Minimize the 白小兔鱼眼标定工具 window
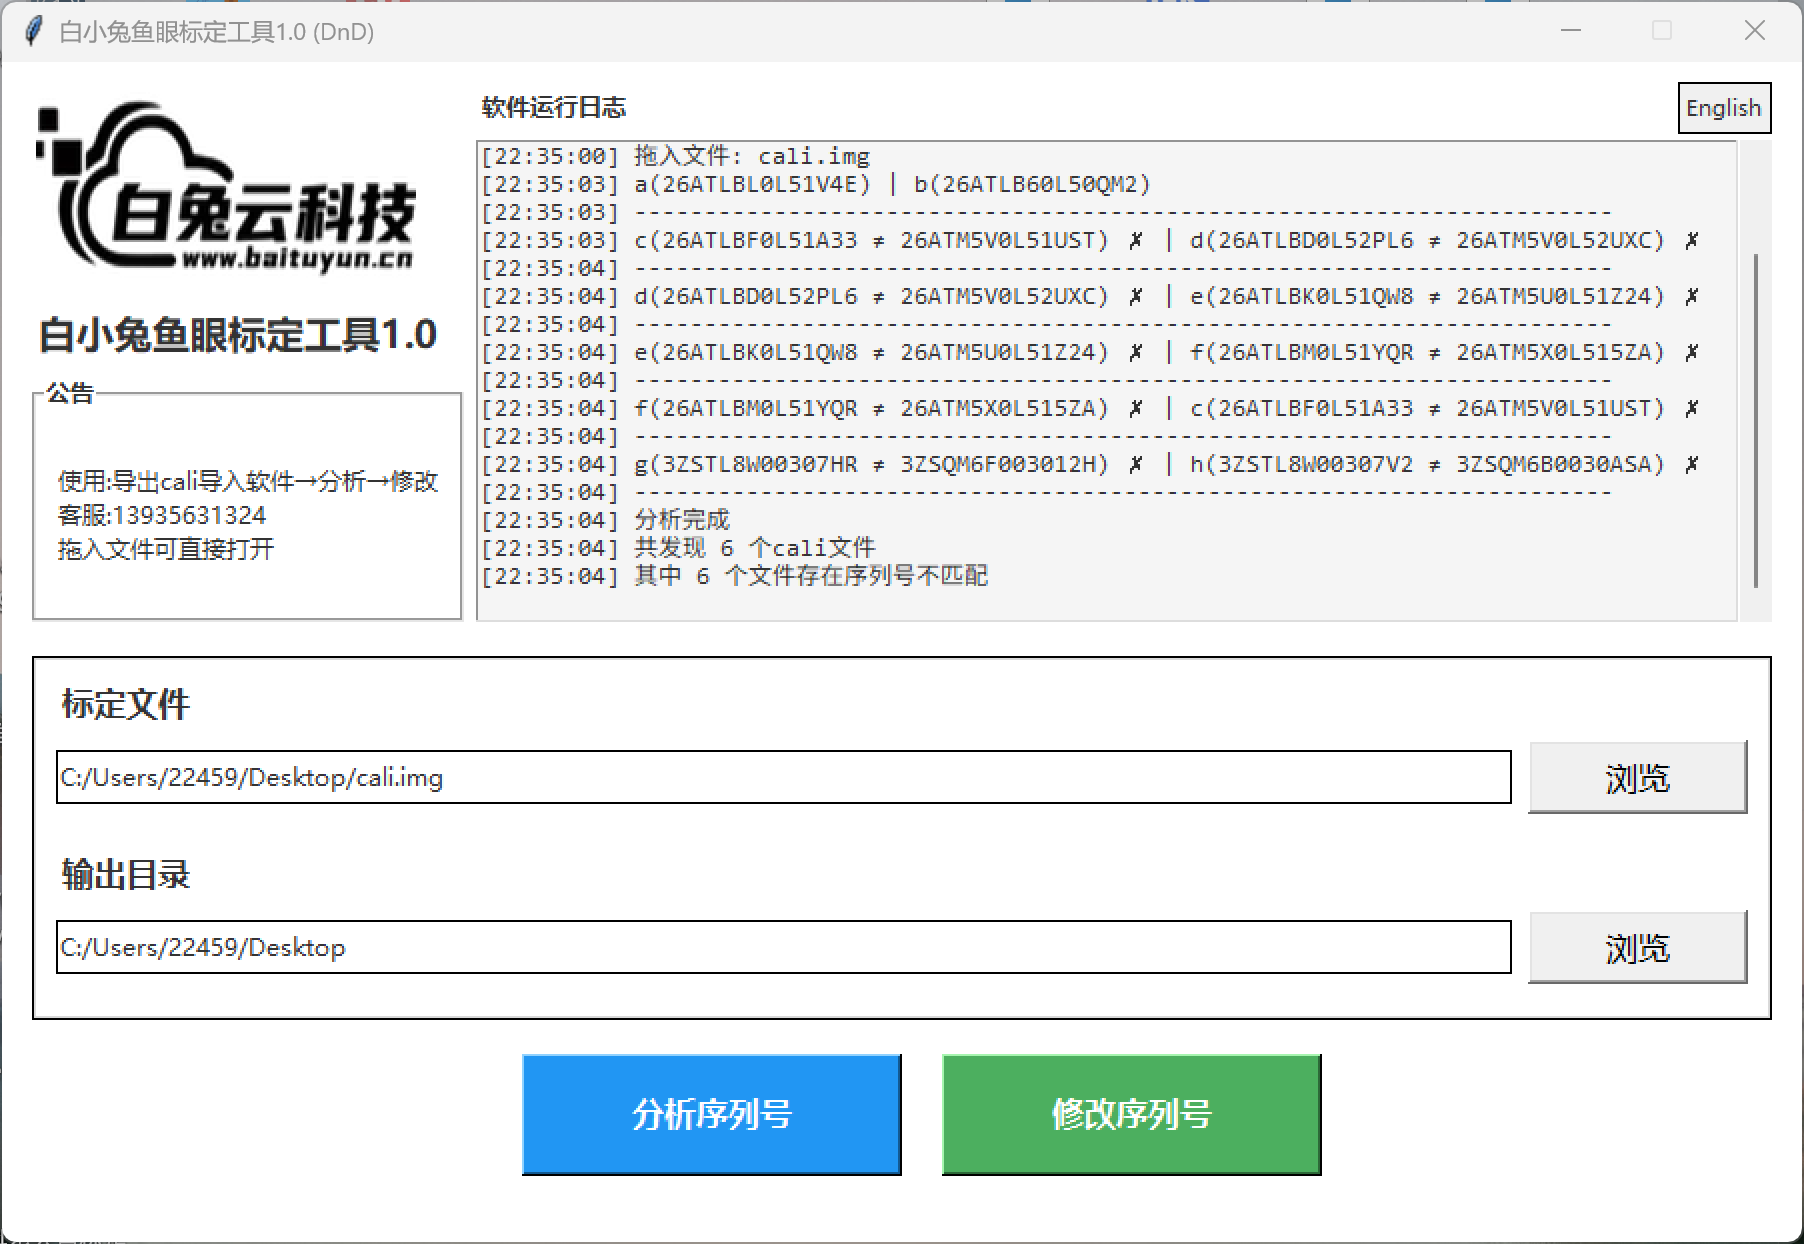The image size is (1804, 1244). point(1571,31)
